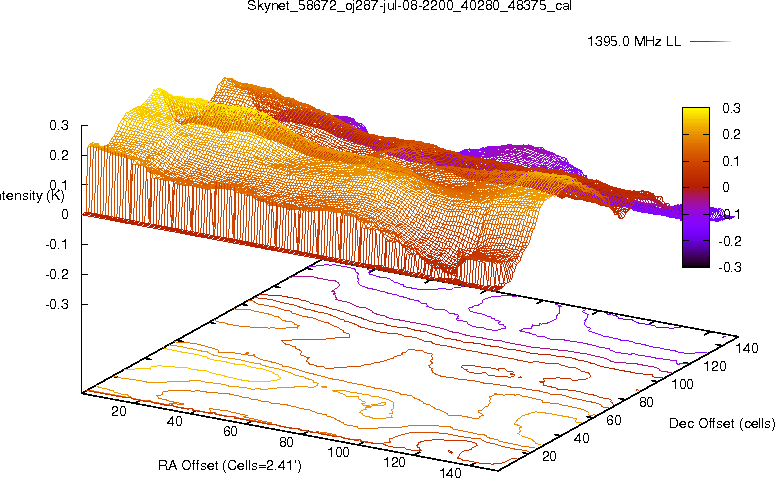Click the vertical intensity color bar

pyautogui.click(x=695, y=187)
